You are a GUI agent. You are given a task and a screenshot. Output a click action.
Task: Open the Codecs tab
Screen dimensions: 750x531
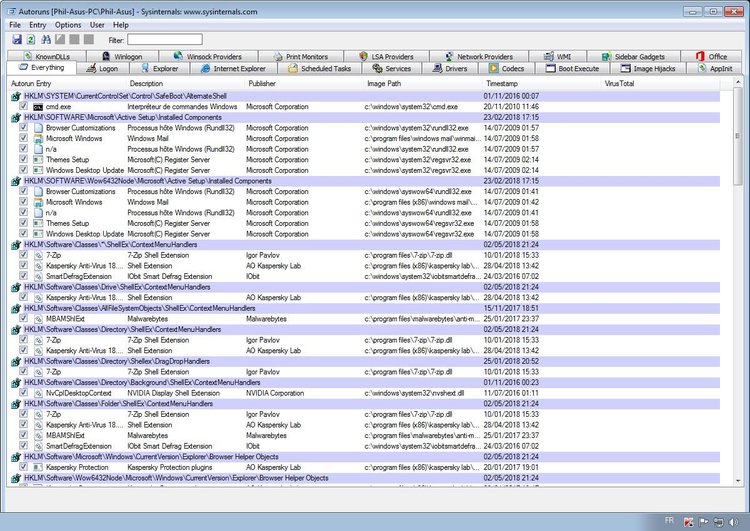pos(507,68)
